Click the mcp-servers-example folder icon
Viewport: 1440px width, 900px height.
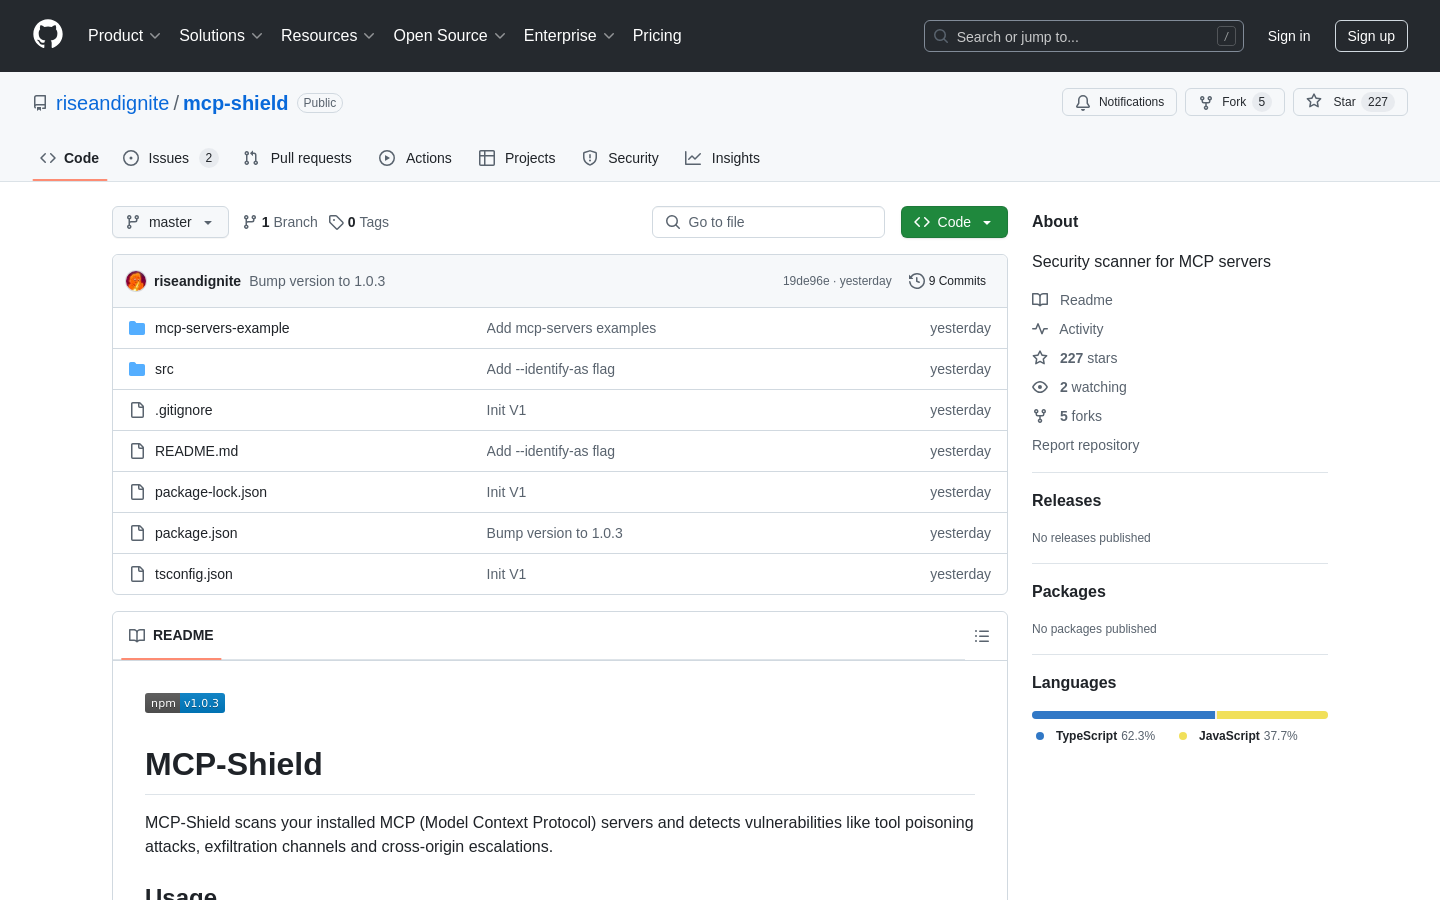[x=137, y=328]
